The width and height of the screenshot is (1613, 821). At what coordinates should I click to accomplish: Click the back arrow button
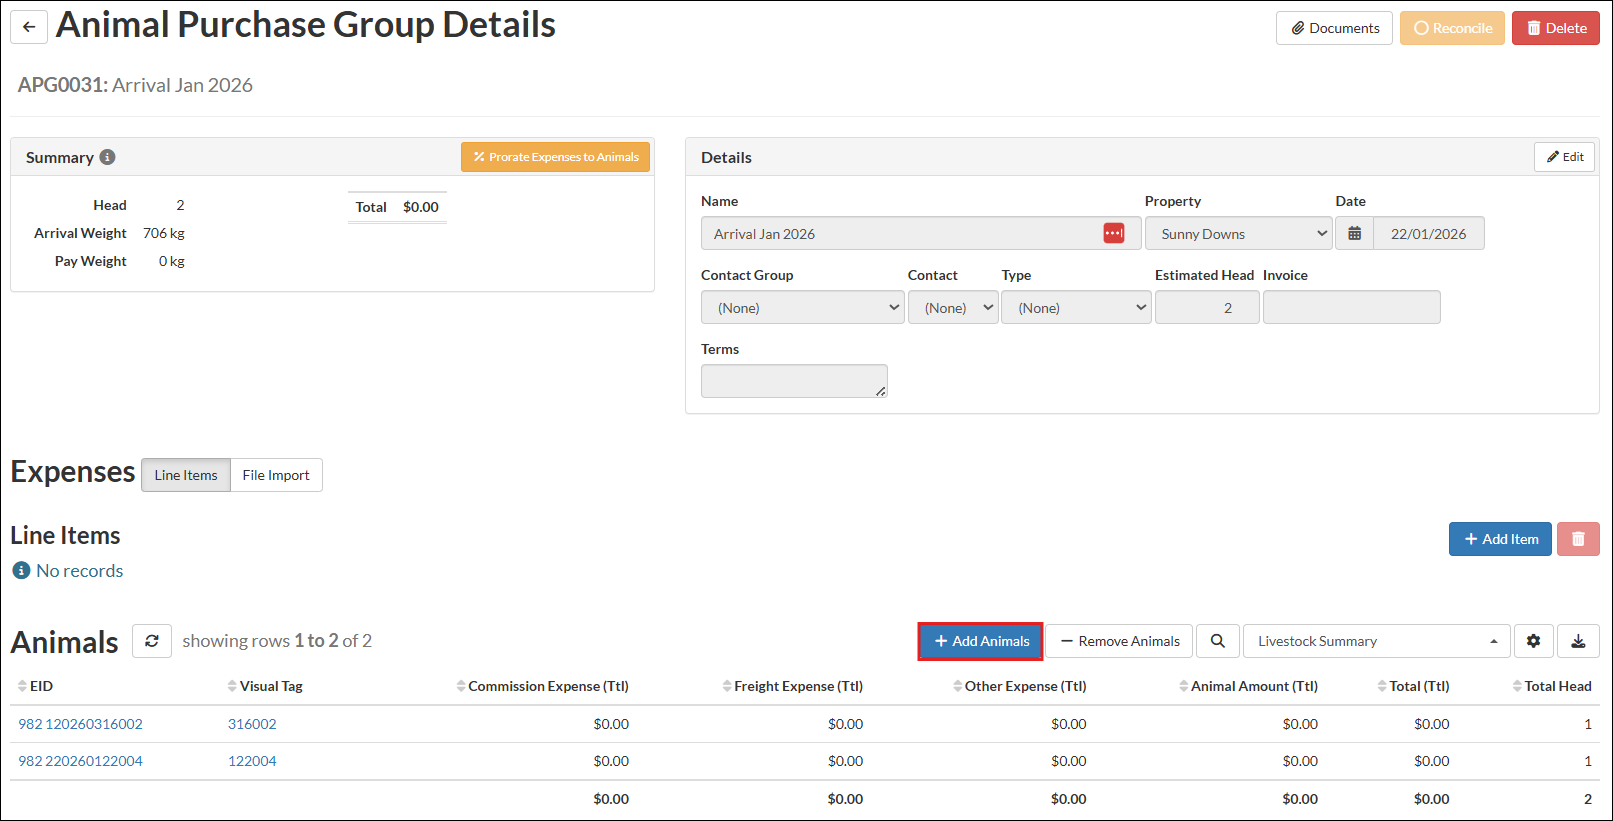pyautogui.click(x=29, y=27)
